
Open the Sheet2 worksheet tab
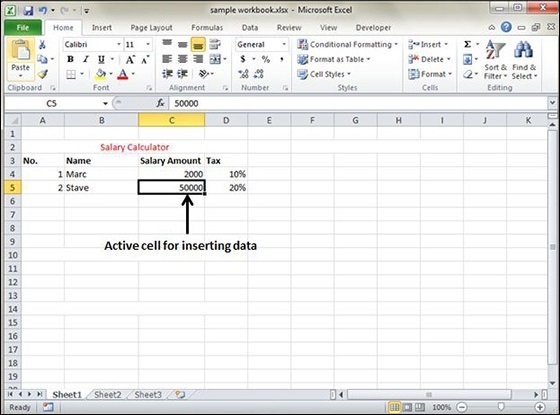(x=108, y=395)
